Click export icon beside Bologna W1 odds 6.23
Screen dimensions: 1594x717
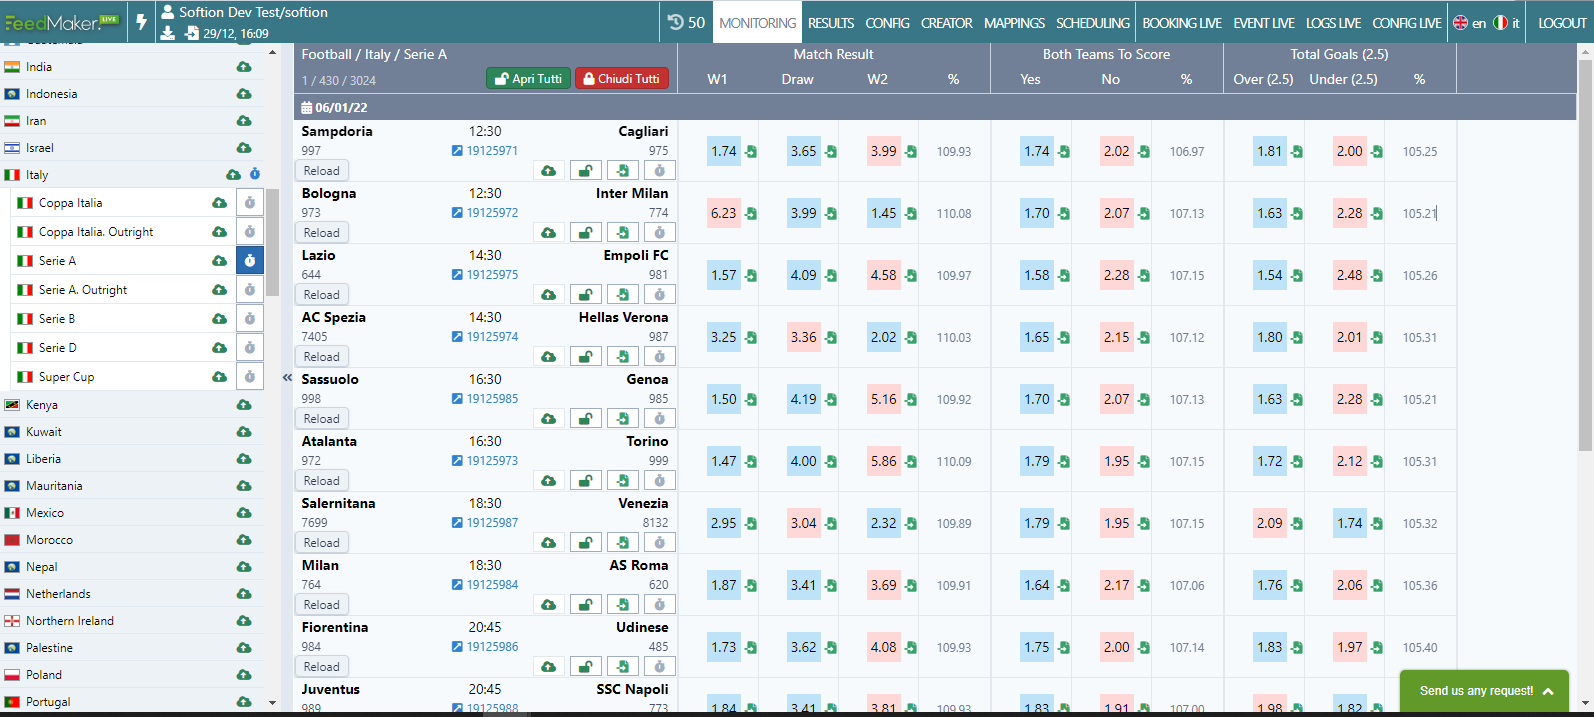point(751,214)
